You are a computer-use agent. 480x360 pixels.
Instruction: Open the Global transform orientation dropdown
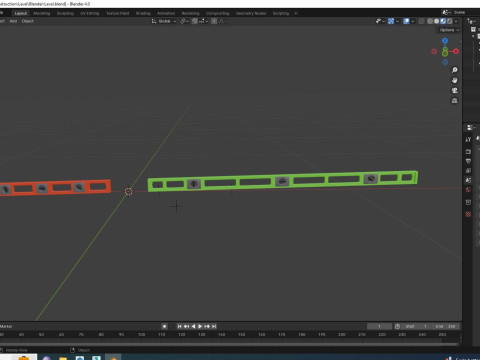coord(164,21)
